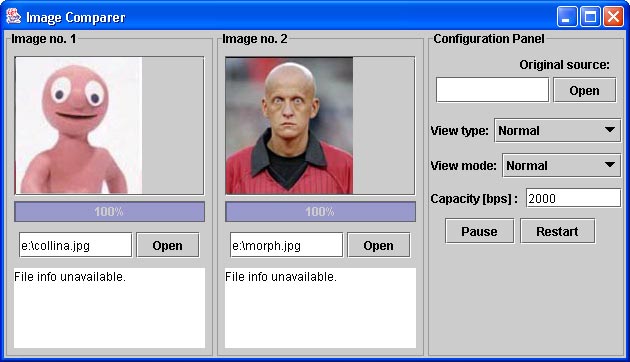Open file for Image no. 1
The width and height of the screenshot is (630, 362).
(168, 245)
